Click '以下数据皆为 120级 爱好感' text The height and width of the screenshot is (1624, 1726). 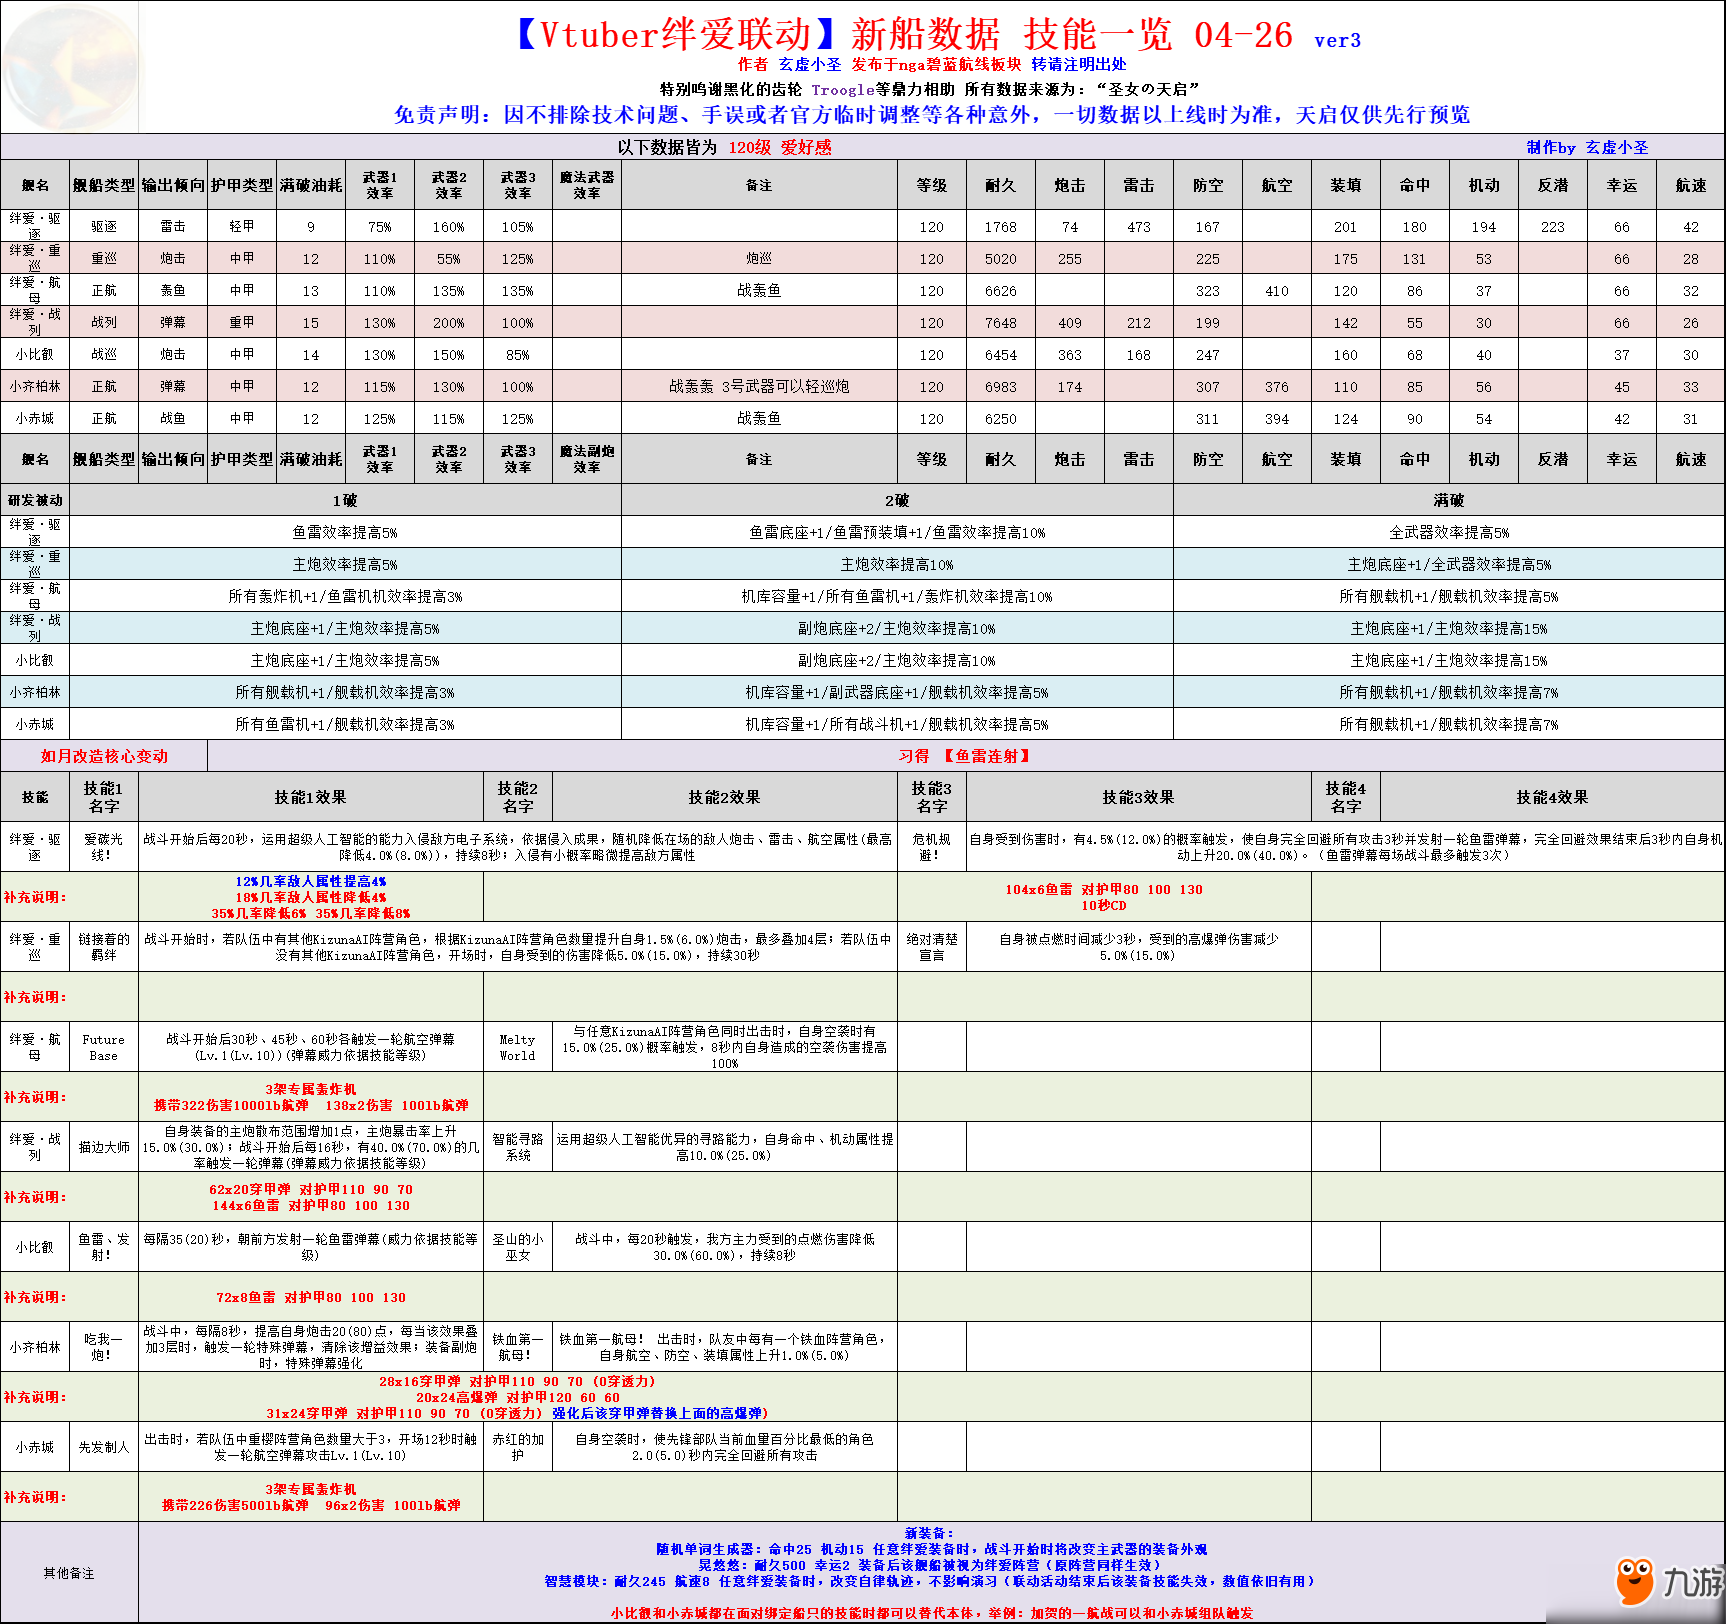pos(724,147)
